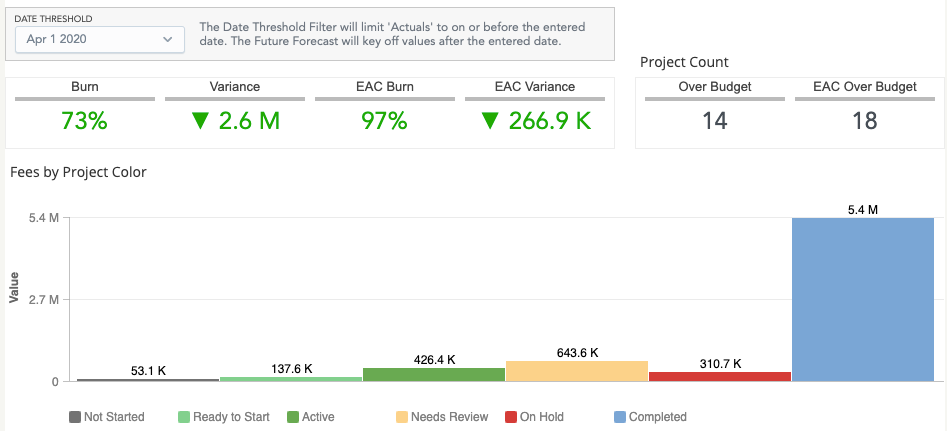Click the 5.4 M y-axis tick label

pyautogui.click(x=43, y=218)
